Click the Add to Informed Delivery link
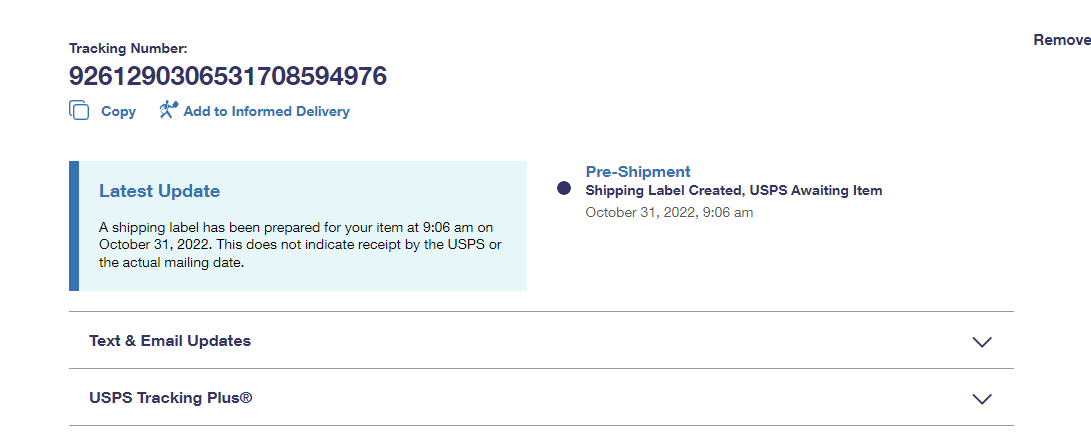This screenshot has width=1091, height=435. (266, 112)
